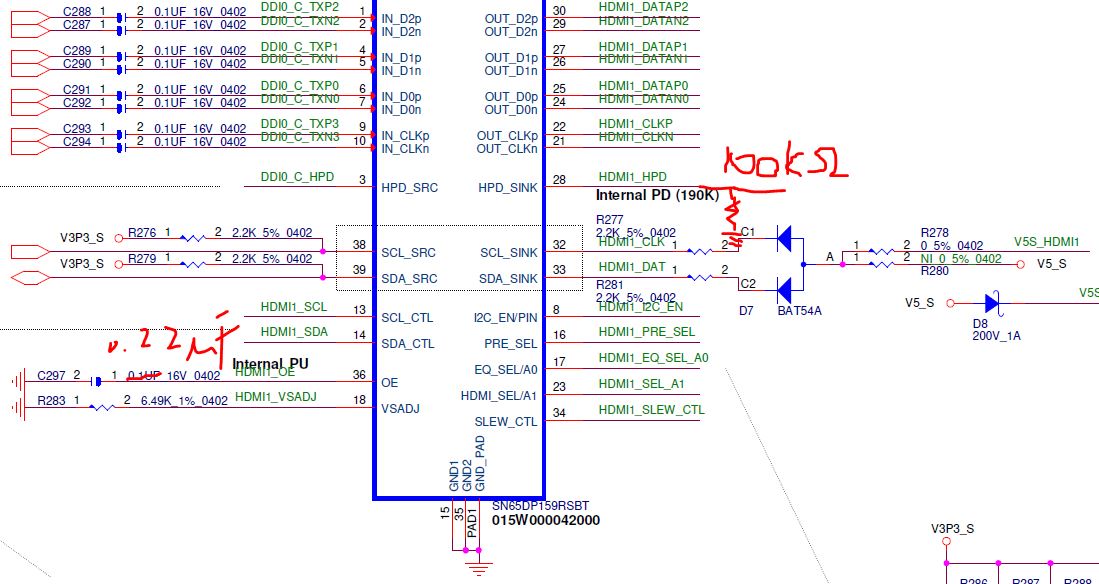
Task: Select the HPD_SINK pin name
Action: [x=507, y=188]
